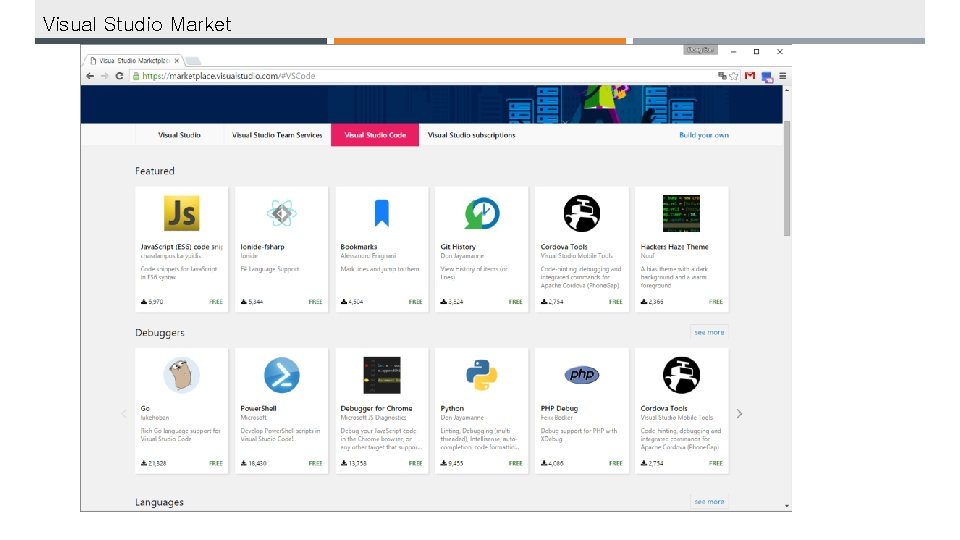Close the Visual Studio Marketplace browser tab
The width and height of the screenshot is (960, 540).
[x=176, y=61]
